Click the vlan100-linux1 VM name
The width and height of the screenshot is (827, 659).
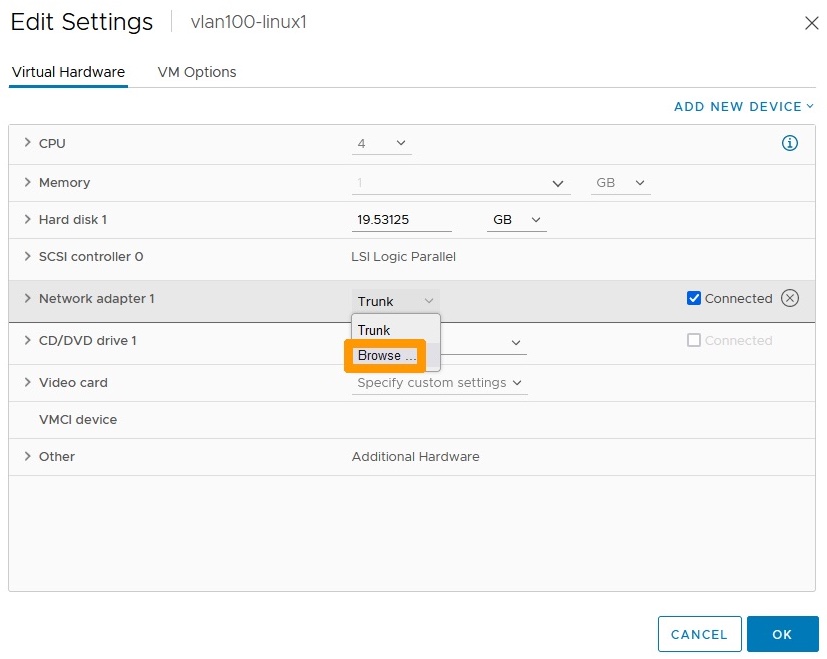pyautogui.click(x=248, y=22)
